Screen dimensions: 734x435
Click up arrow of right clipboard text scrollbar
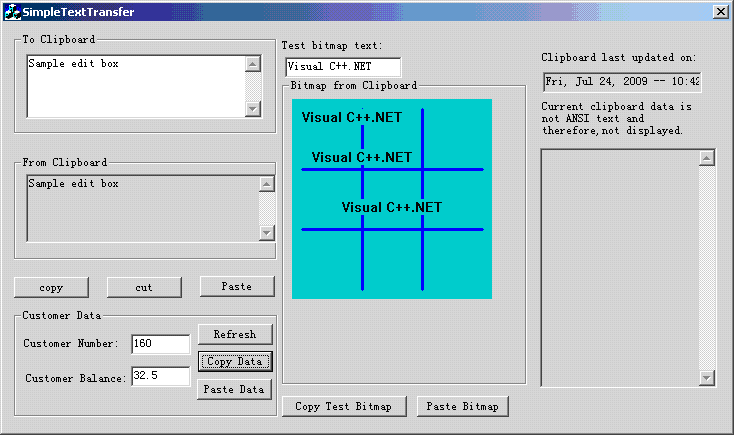tap(707, 158)
